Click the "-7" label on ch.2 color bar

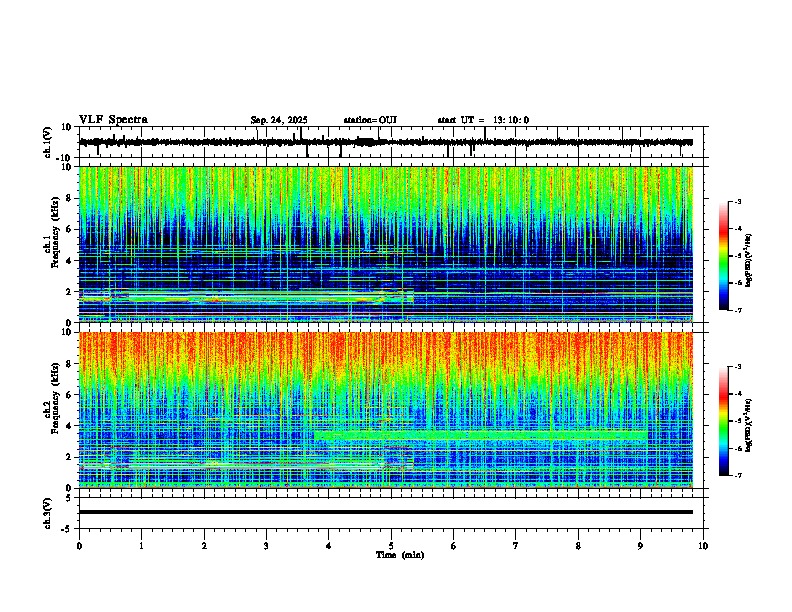tap(738, 476)
